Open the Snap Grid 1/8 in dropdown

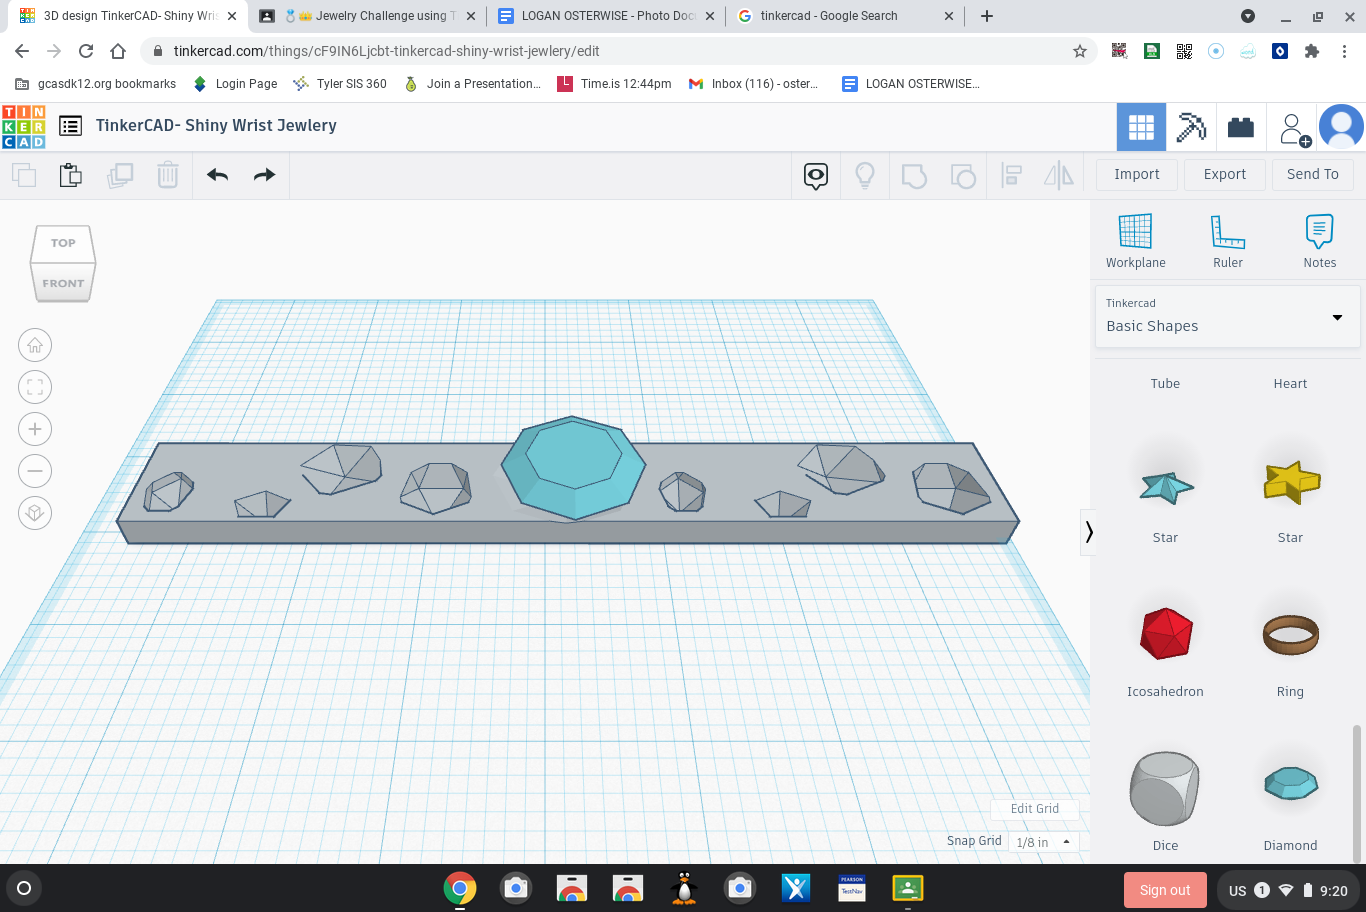(1043, 842)
